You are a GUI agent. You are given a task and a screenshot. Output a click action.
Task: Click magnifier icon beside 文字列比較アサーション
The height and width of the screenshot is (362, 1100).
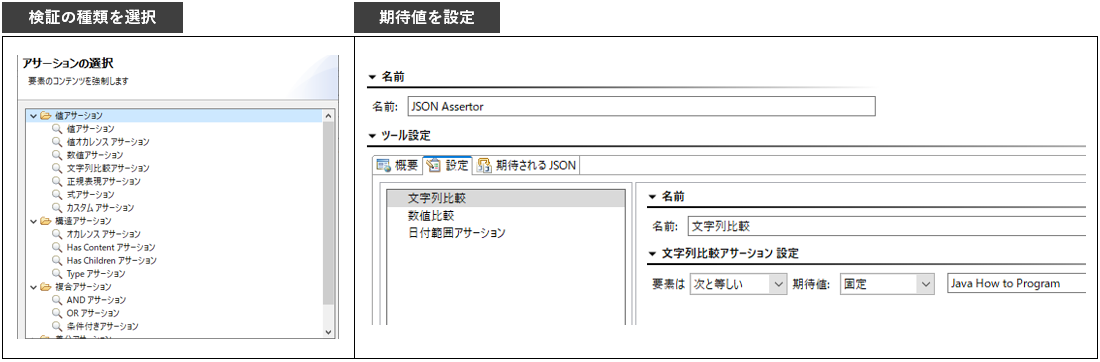[x=56, y=168]
